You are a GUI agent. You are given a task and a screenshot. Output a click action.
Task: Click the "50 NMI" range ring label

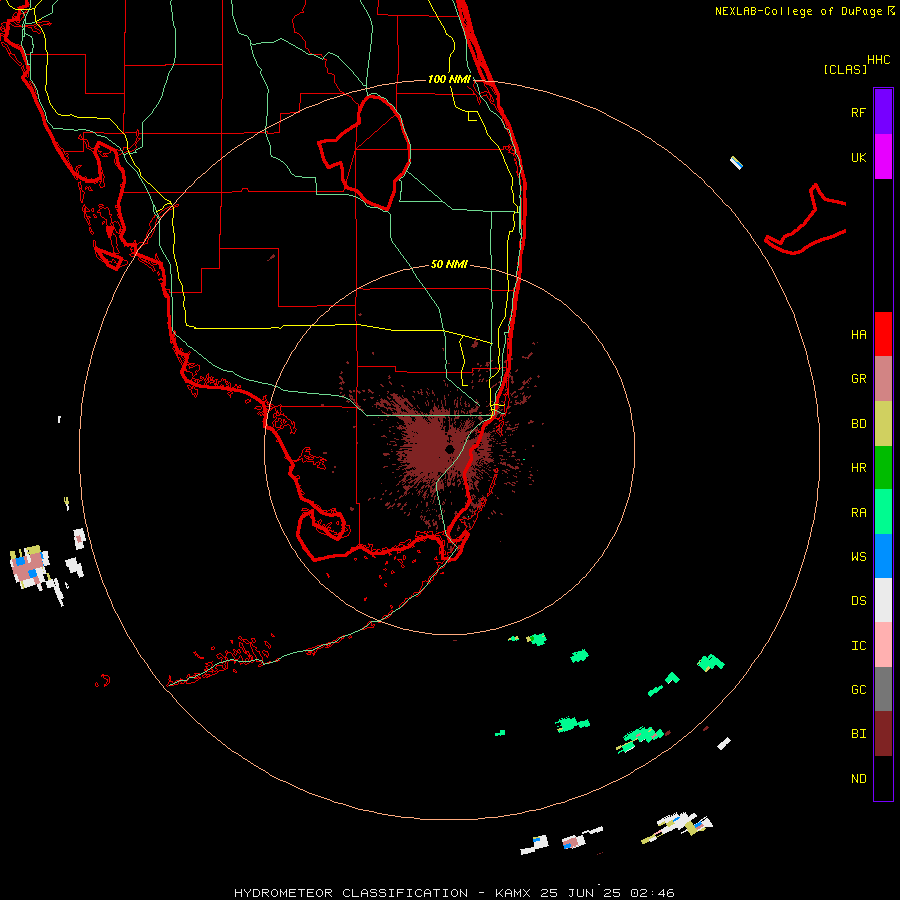pos(449,264)
